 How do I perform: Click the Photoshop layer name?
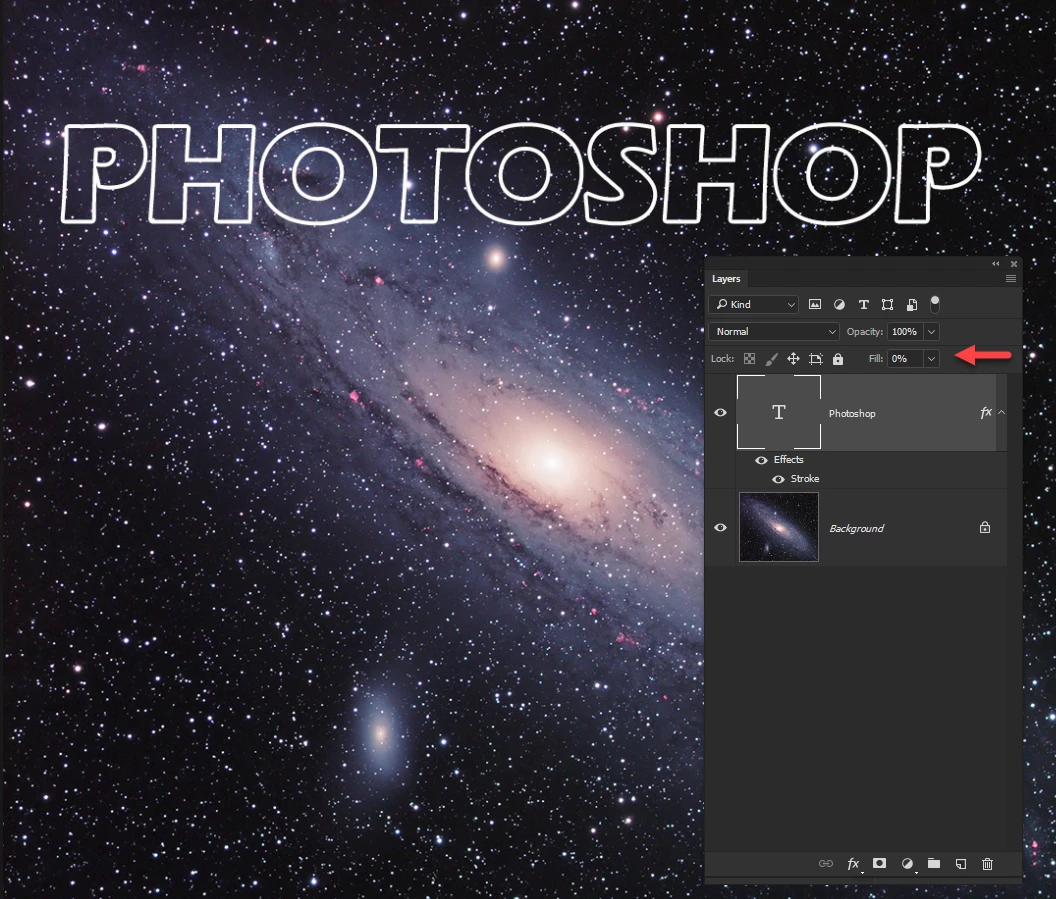[x=852, y=413]
